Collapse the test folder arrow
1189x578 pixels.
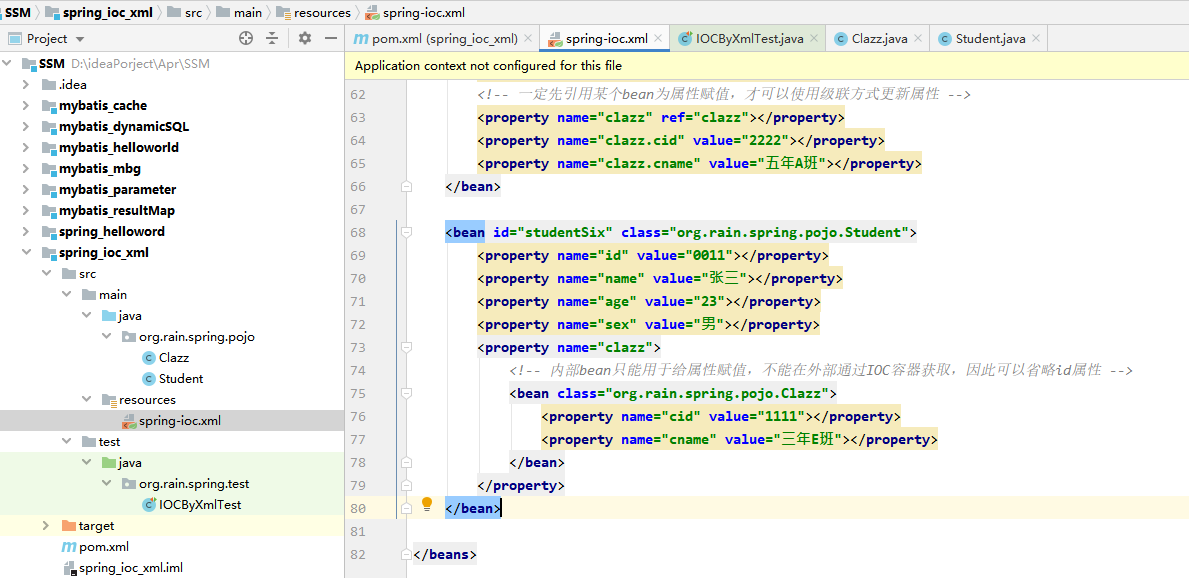point(66,441)
